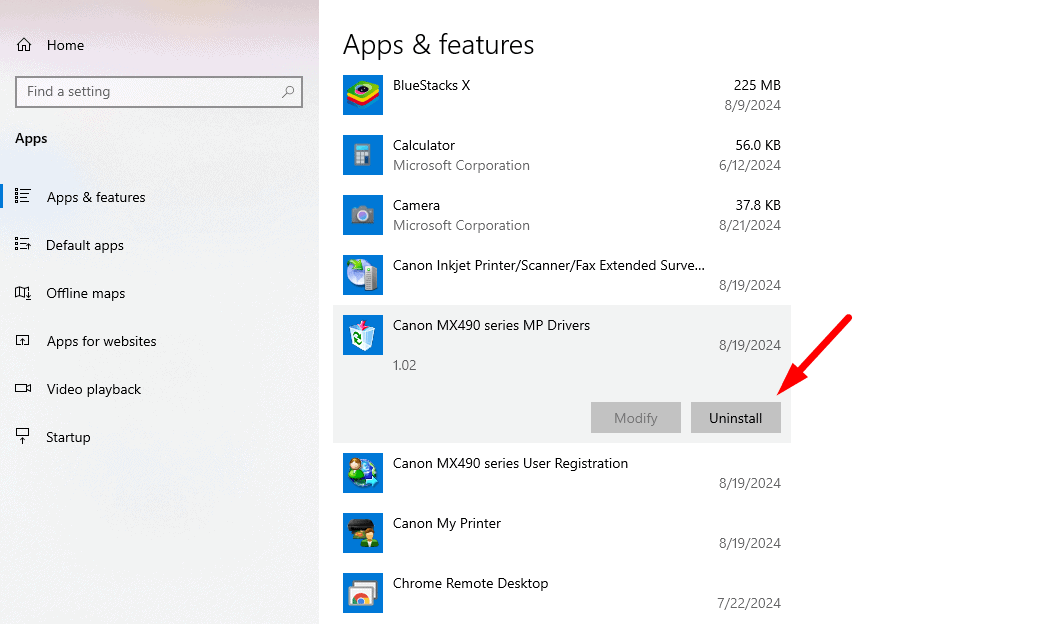Click the Startup sidebar icon
1046x624 pixels.
[23, 436]
